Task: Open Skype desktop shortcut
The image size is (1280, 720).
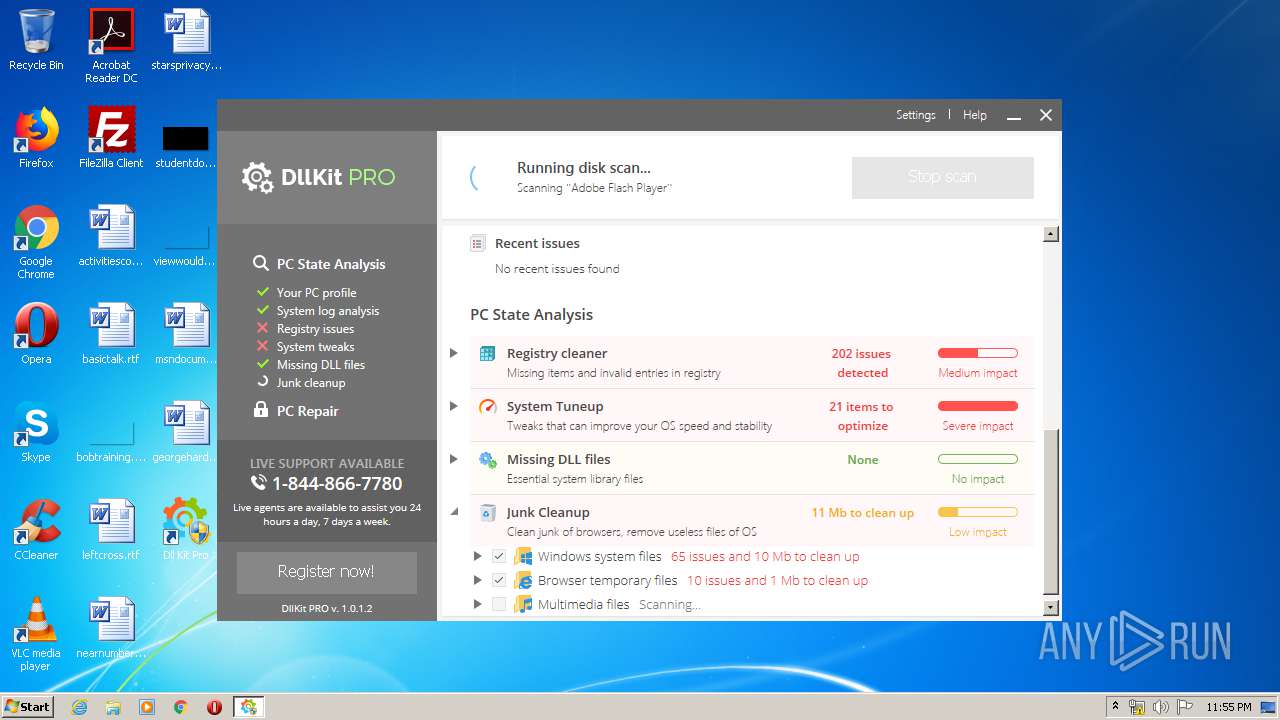Action: pyautogui.click(x=36, y=432)
